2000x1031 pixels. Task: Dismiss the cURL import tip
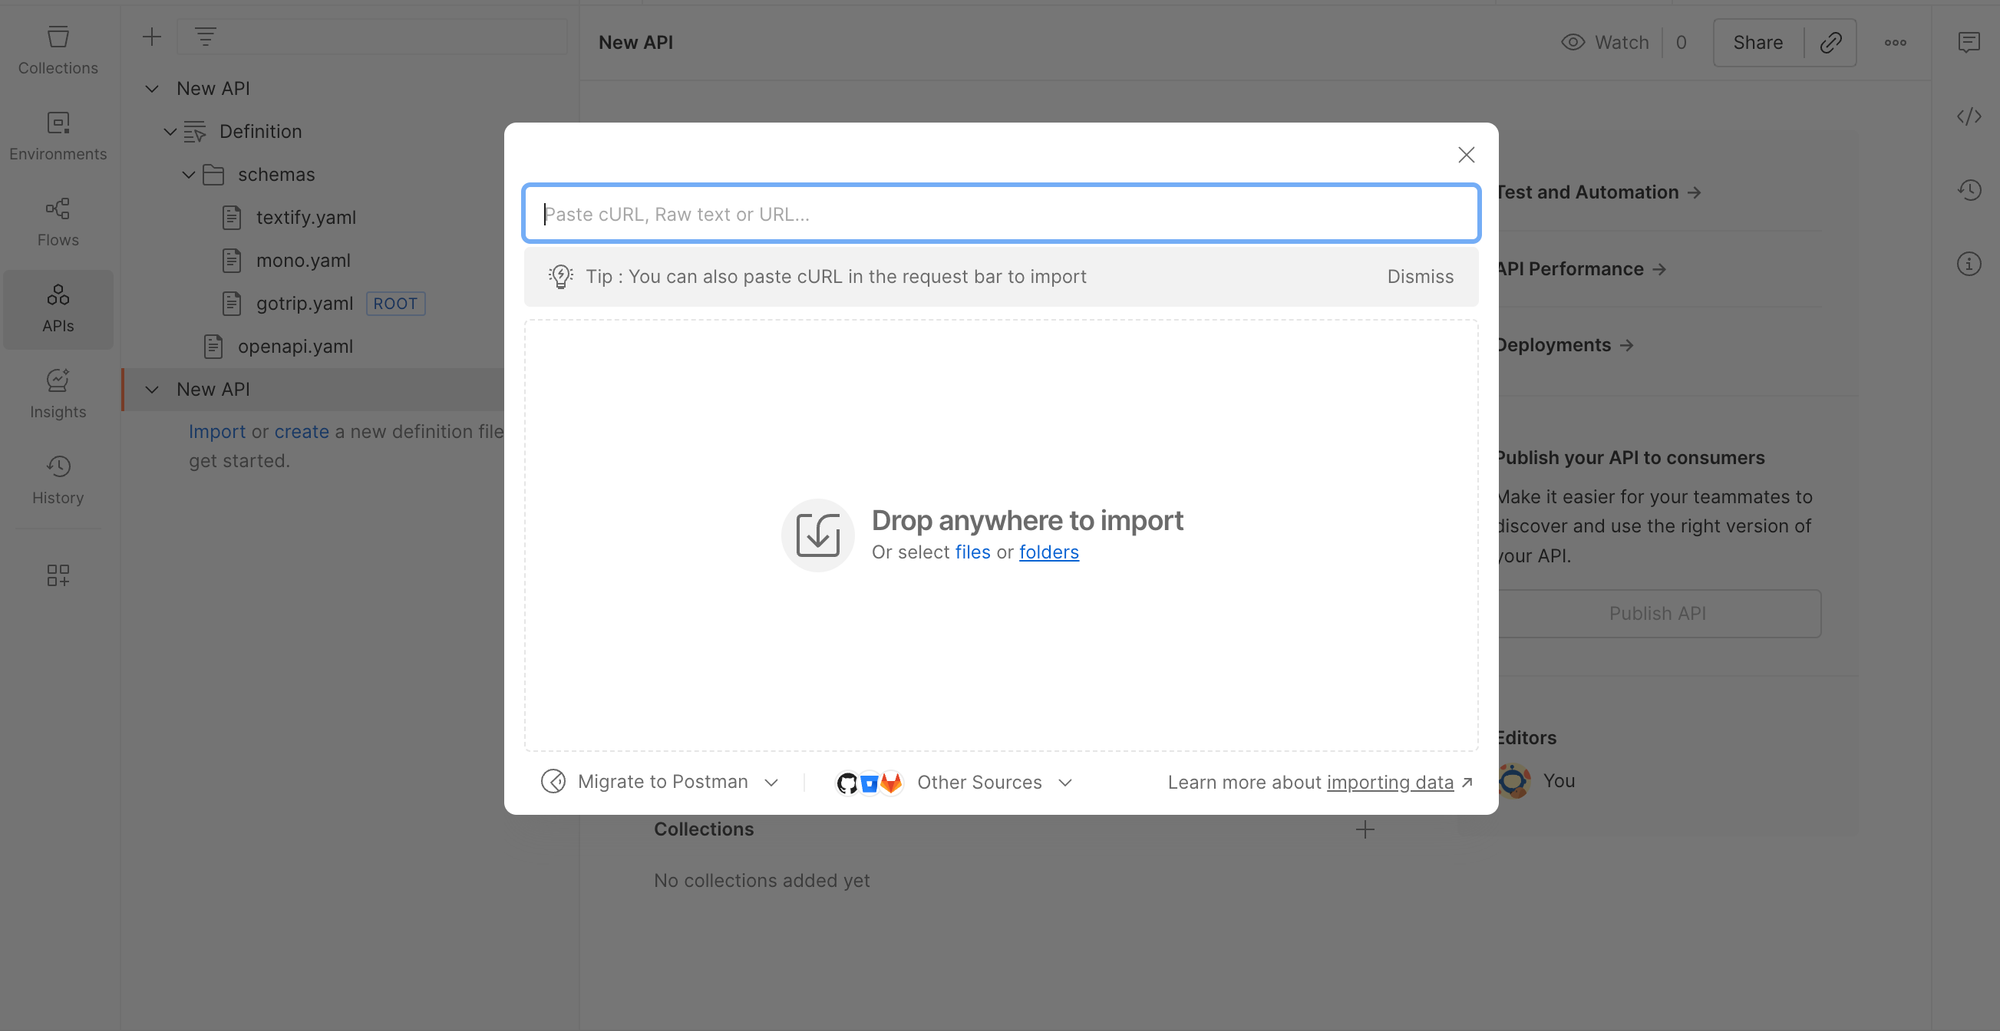click(1419, 277)
